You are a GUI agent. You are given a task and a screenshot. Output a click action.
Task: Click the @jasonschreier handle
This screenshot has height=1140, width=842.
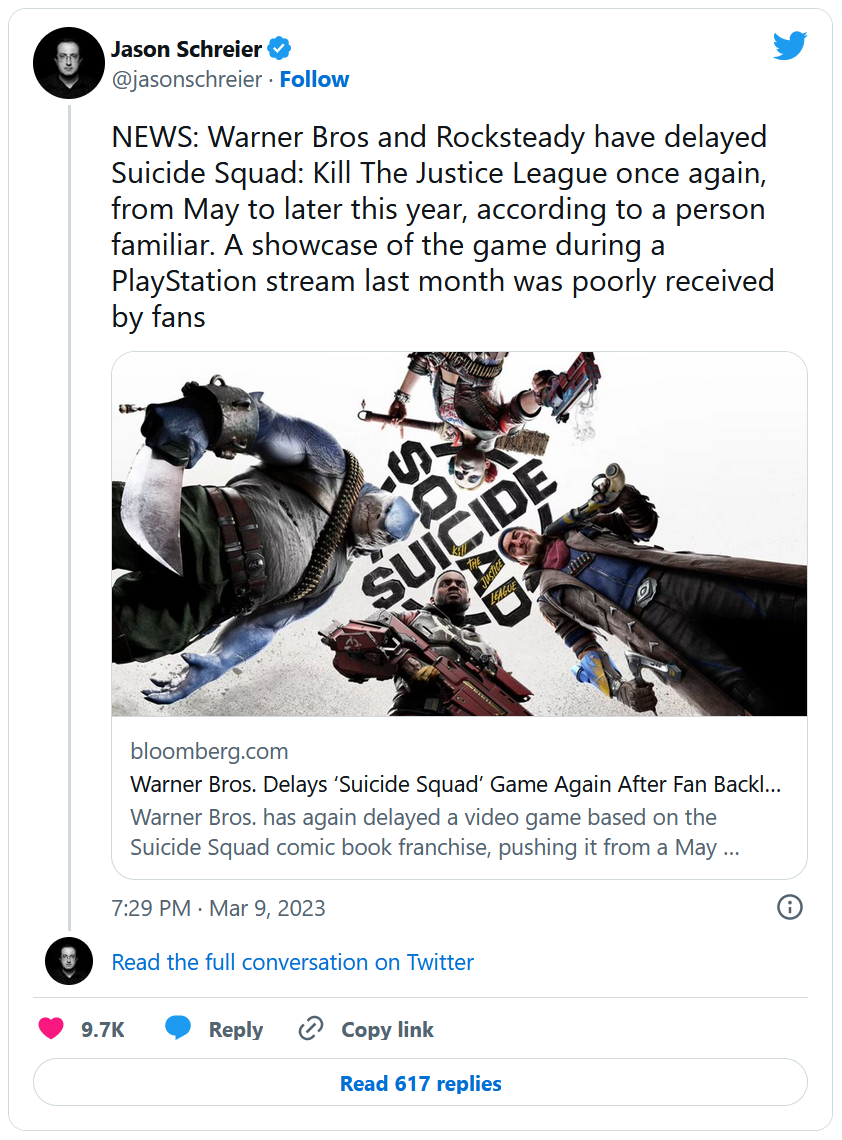coord(187,80)
